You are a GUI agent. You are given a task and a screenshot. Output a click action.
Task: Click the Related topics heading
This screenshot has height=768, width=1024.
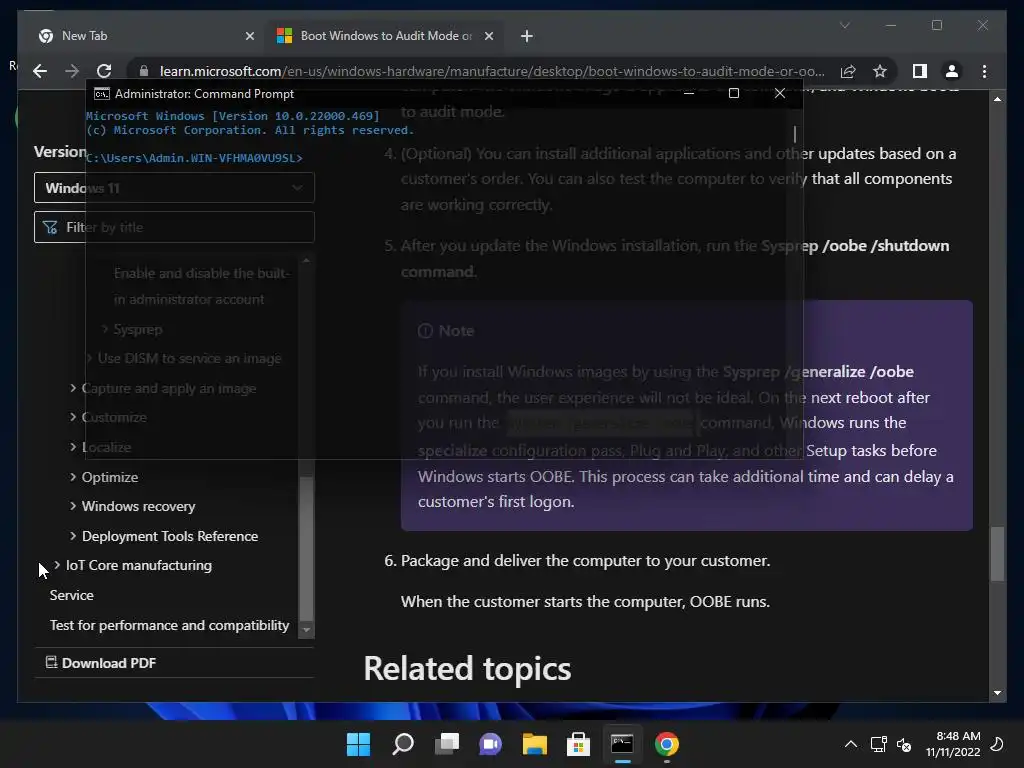pos(467,669)
